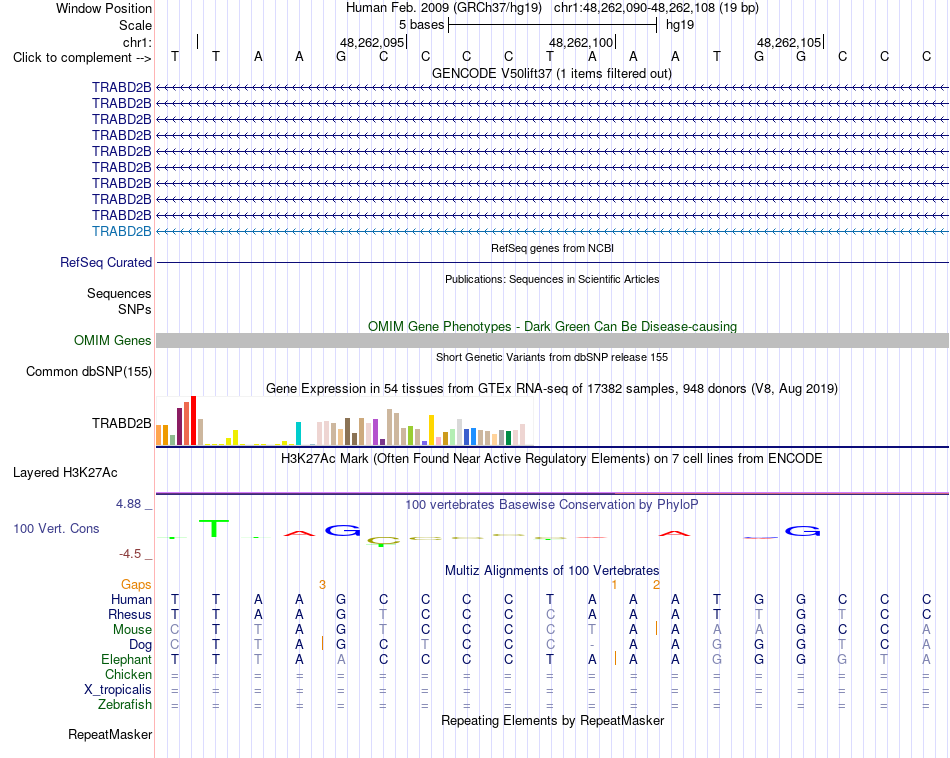This screenshot has height=758, width=950.
Task: Click '100 vertebrates Basewise Conservation by PhyloP' title
Action: (551, 505)
